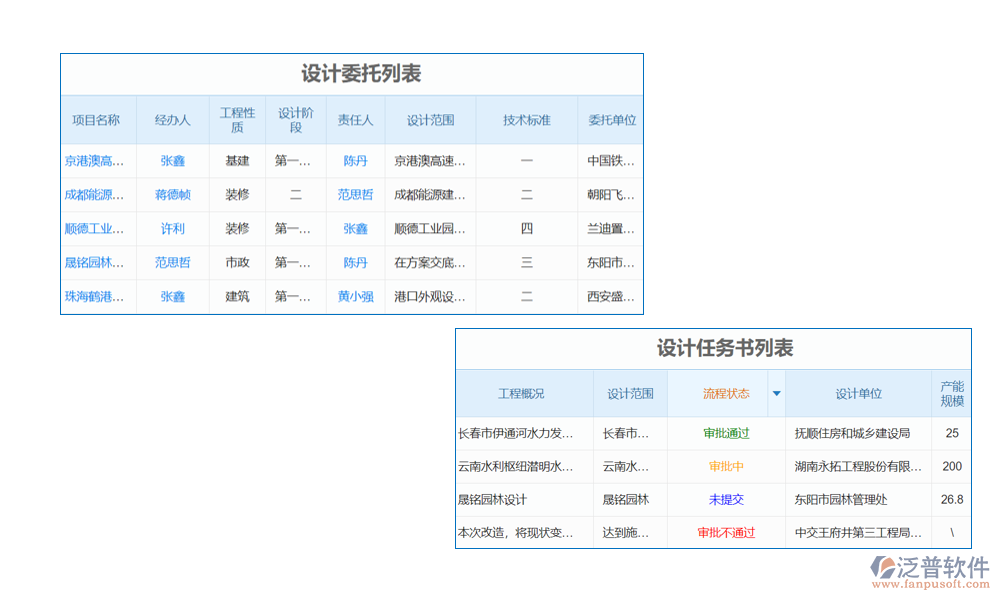Open the 流程状态 column dropdown arrow

(x=776, y=394)
